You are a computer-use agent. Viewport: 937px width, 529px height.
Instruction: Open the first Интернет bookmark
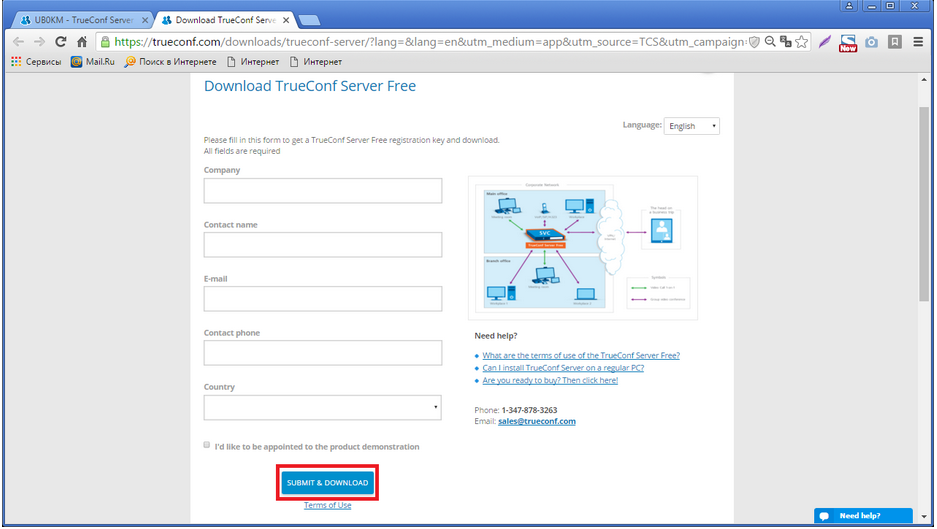point(253,62)
